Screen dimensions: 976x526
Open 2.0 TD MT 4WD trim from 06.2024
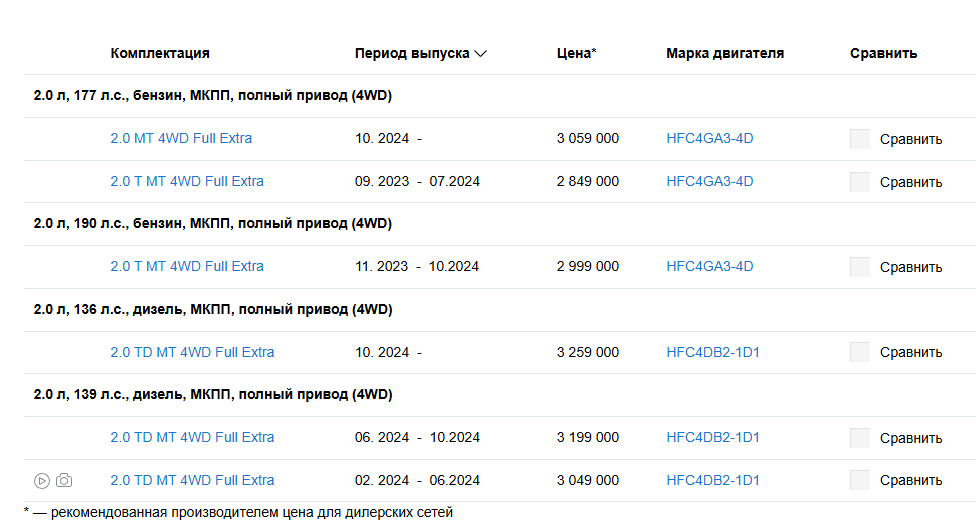click(x=192, y=438)
